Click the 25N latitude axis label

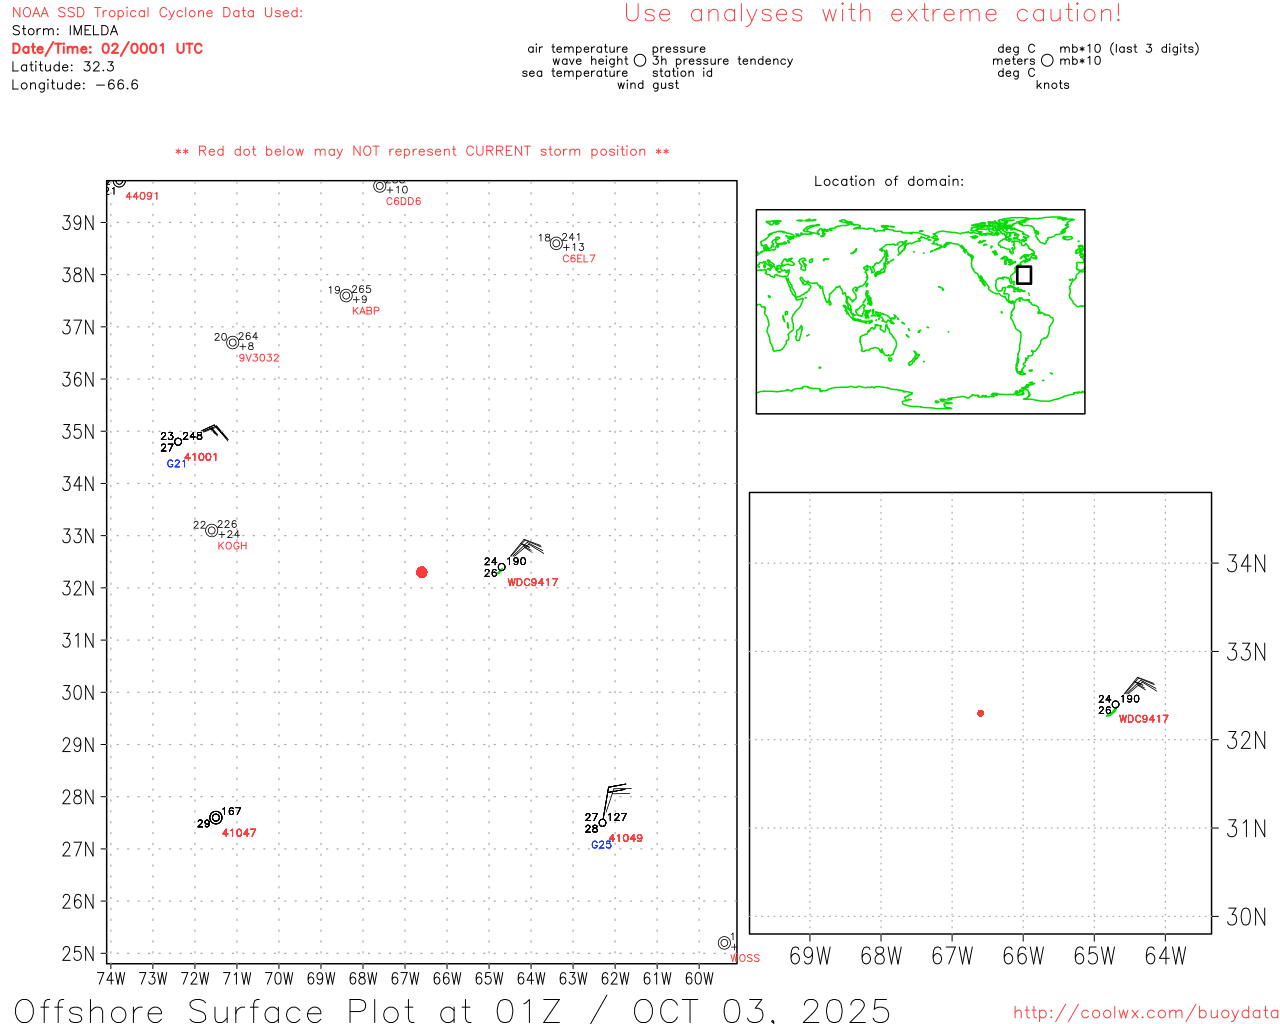pos(78,954)
